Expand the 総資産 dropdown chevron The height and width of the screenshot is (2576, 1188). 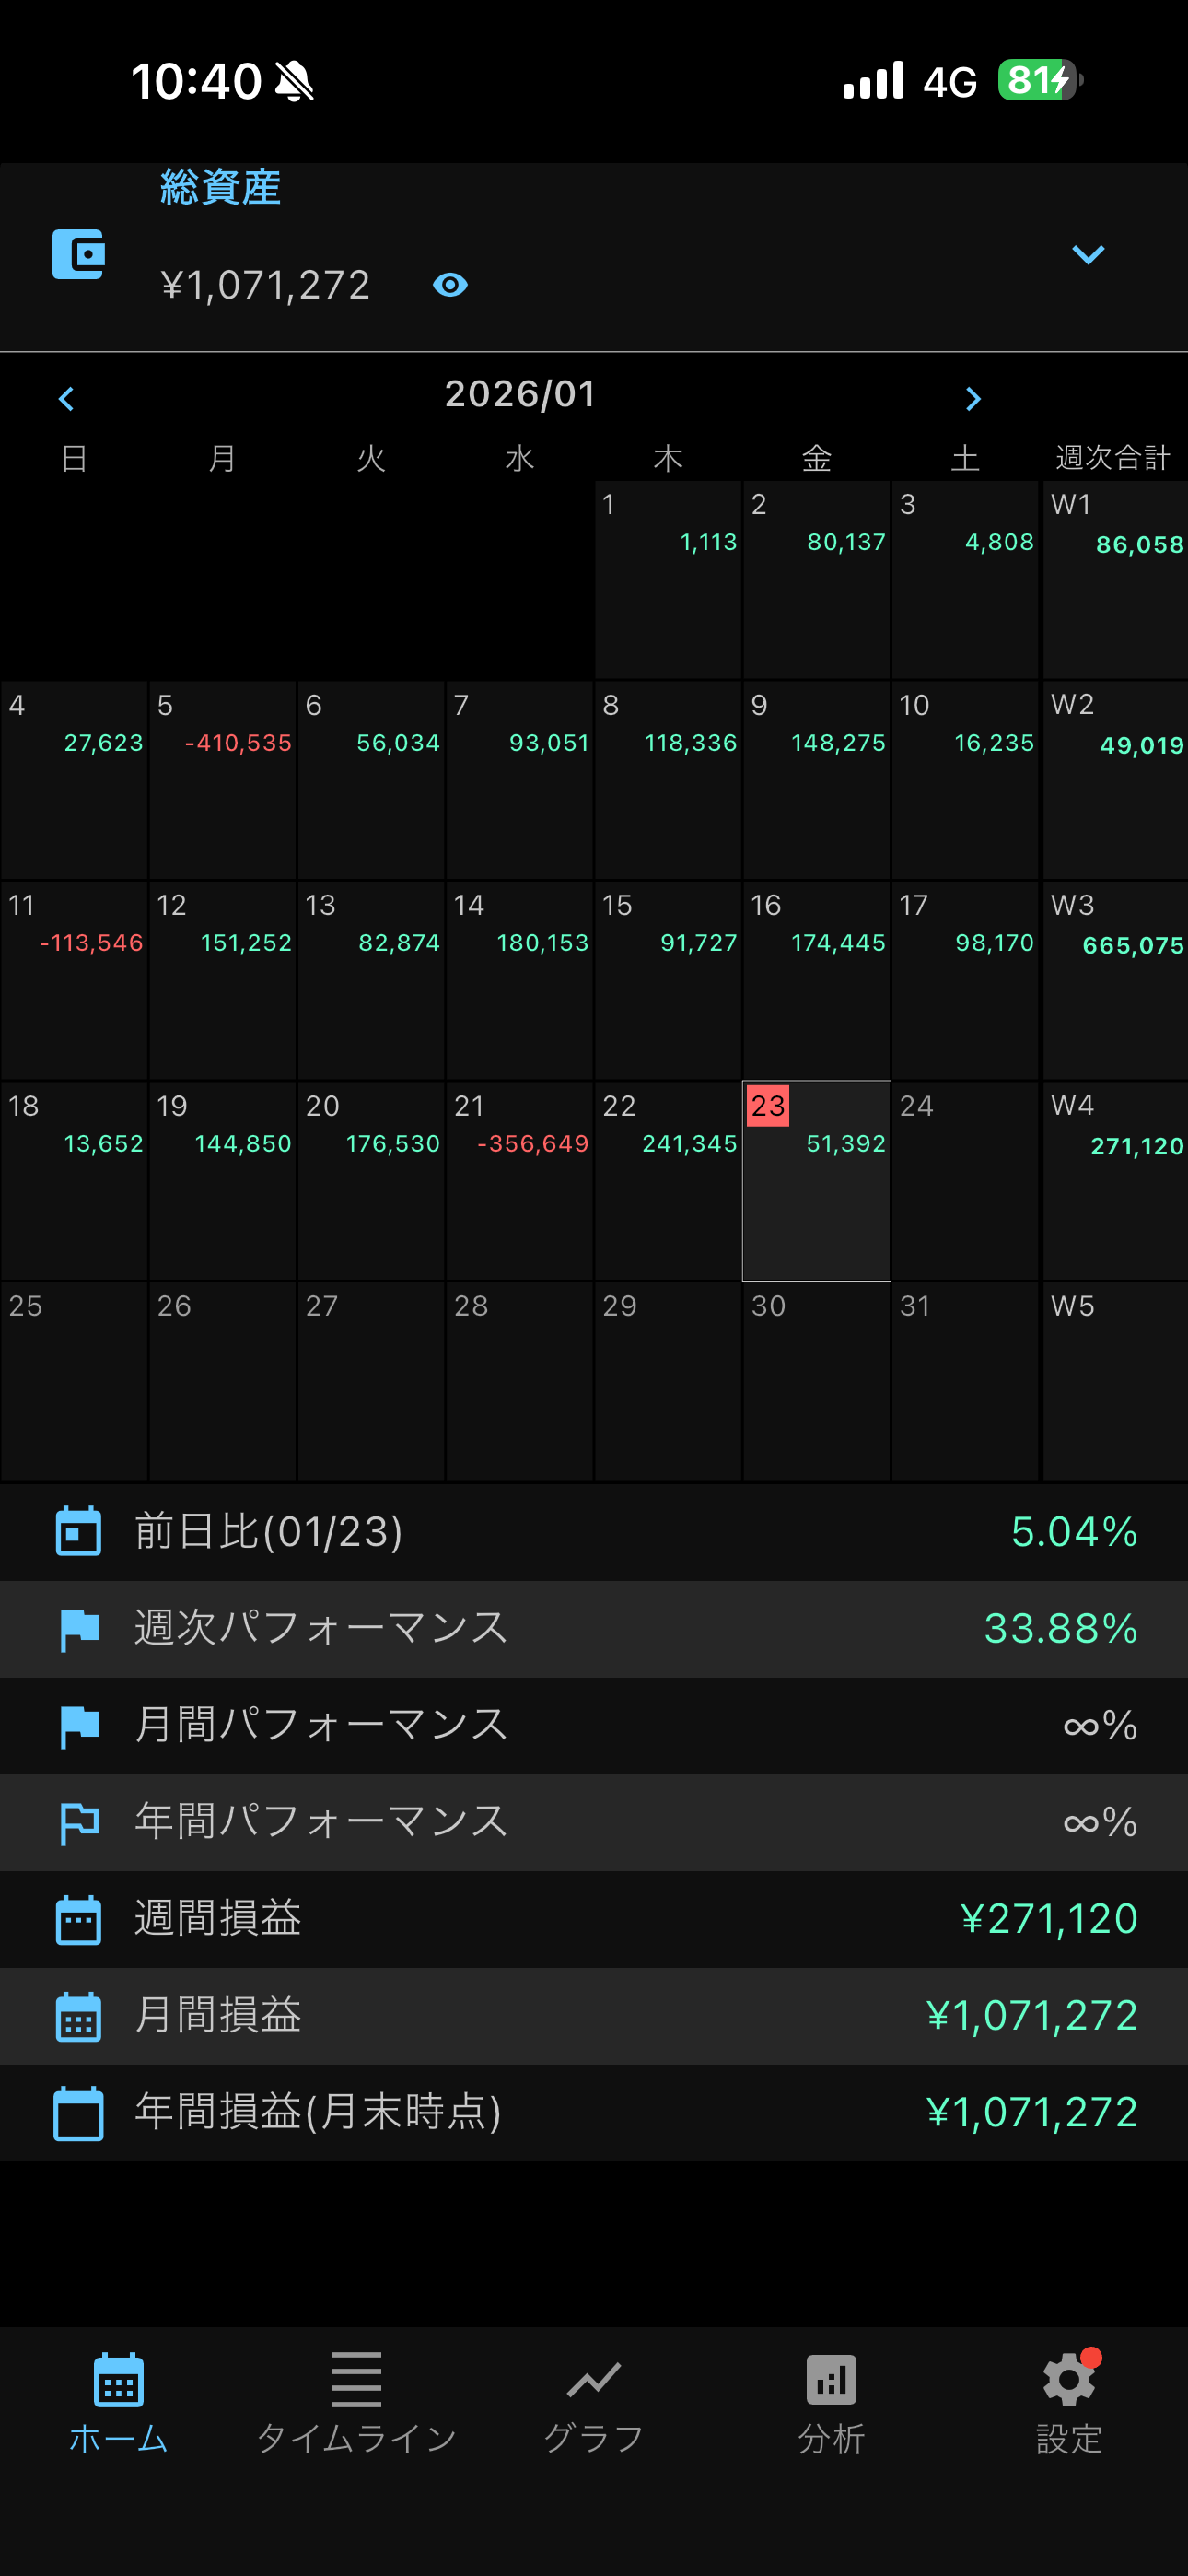click(1087, 255)
